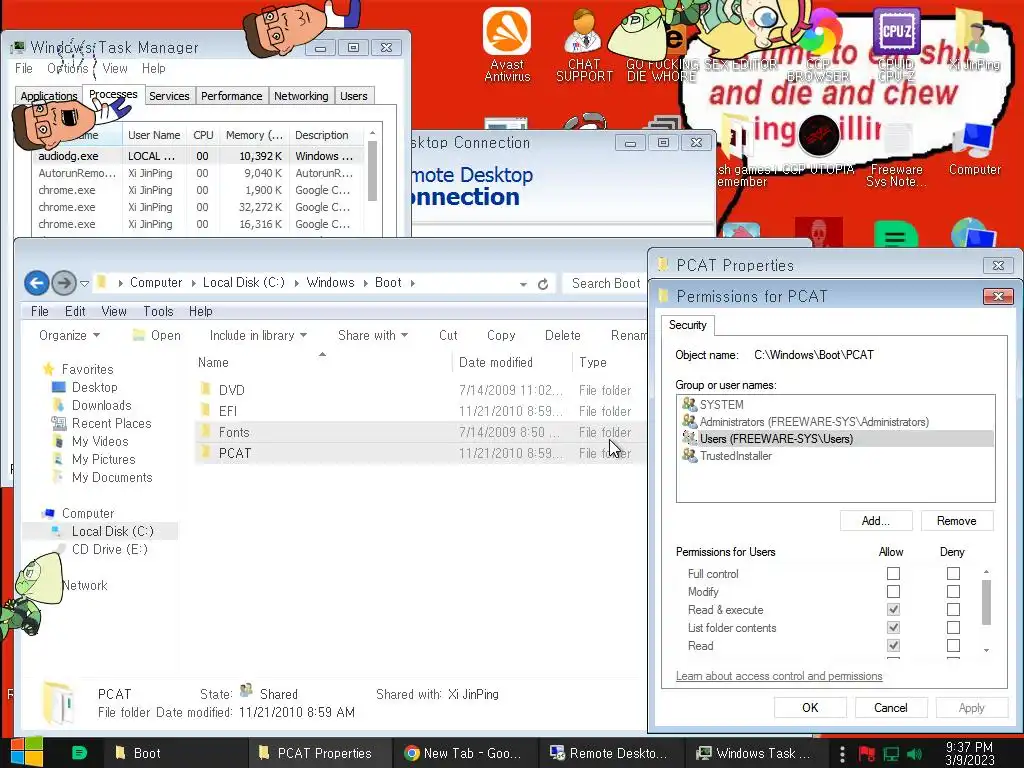
Task: Open the address bar history dropdown
Action: pos(523,284)
